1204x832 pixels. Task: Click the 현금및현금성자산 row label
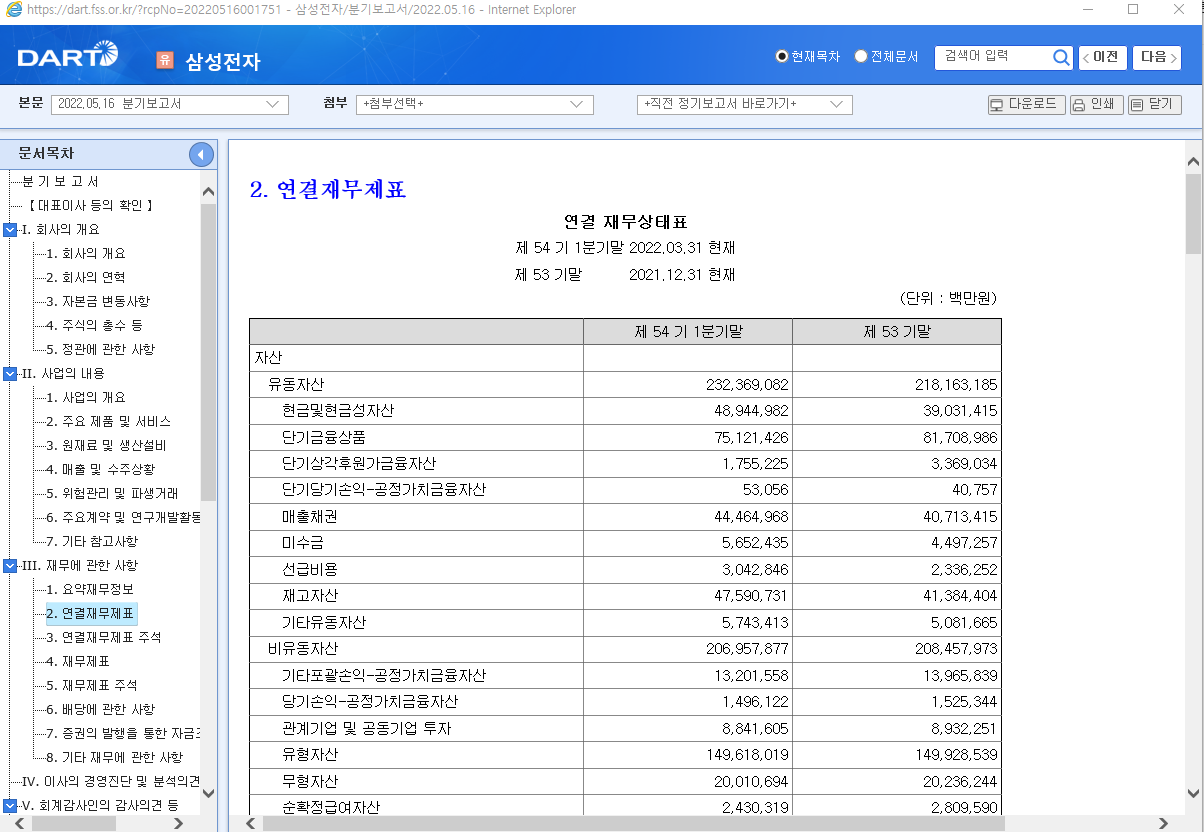tap(338, 411)
